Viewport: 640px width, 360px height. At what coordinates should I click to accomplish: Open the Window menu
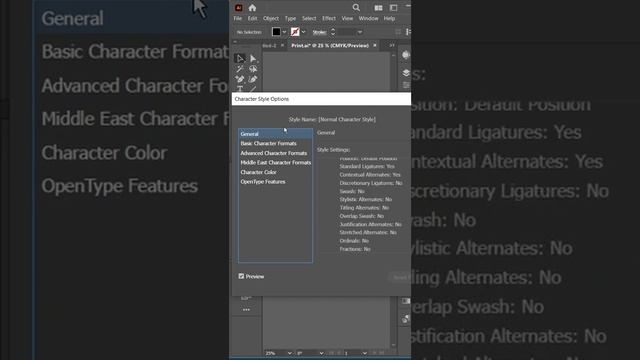tap(368, 18)
